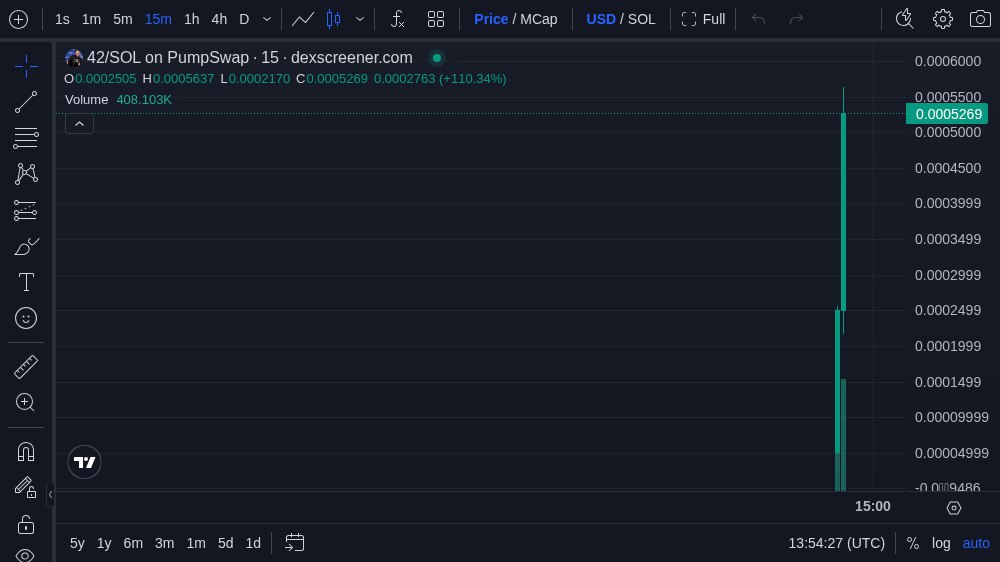Viewport: 1000px width, 562px height.
Task: Switch chart to MCap view
Action: coord(539,19)
